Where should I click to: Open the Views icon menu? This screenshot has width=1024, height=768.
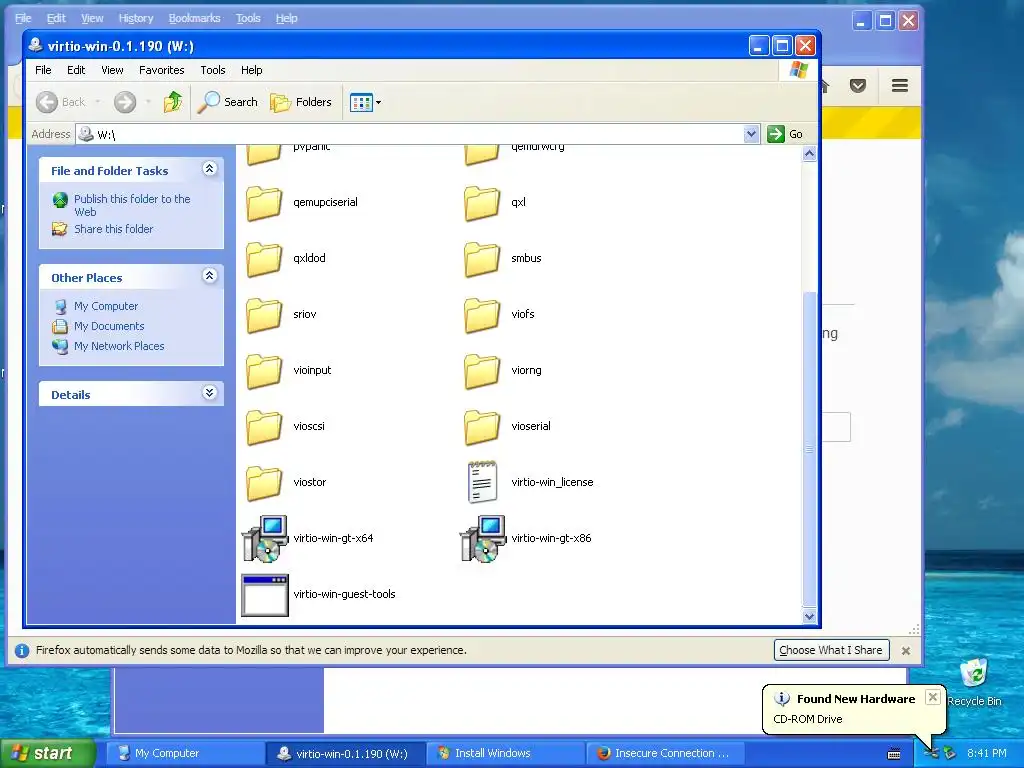[x=365, y=102]
